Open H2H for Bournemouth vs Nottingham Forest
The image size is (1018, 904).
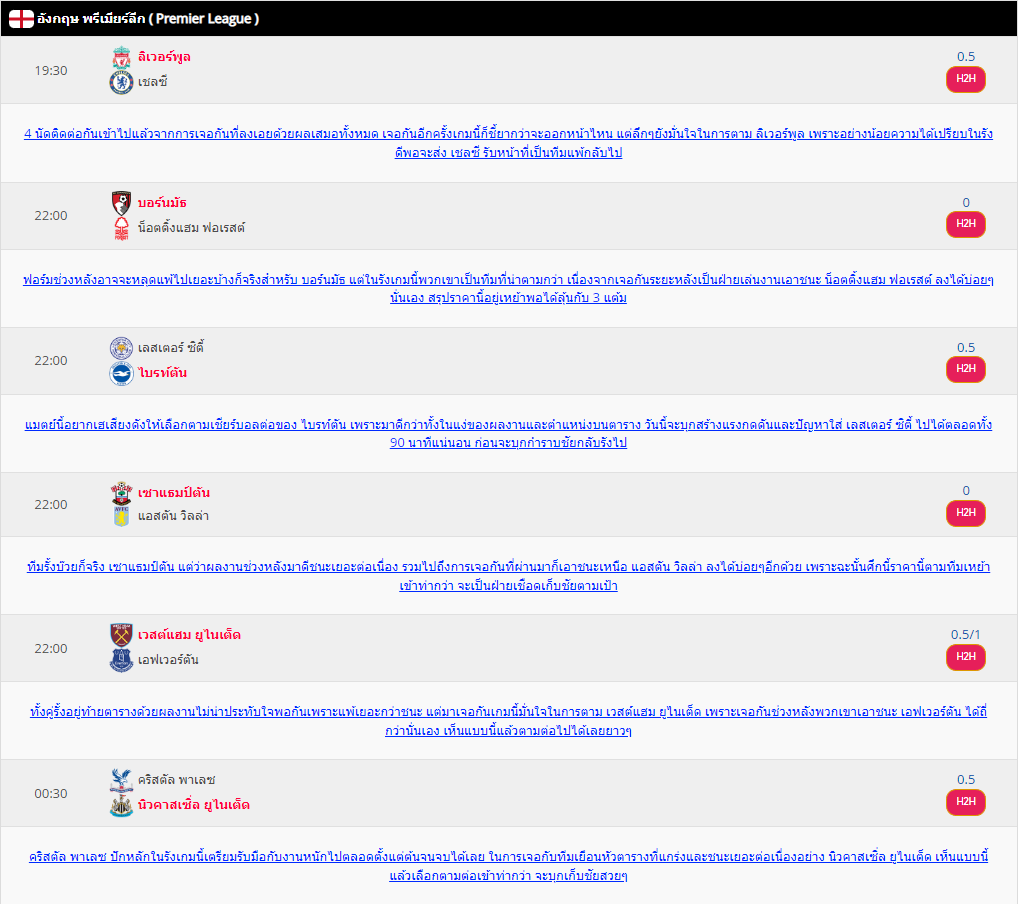[965, 224]
